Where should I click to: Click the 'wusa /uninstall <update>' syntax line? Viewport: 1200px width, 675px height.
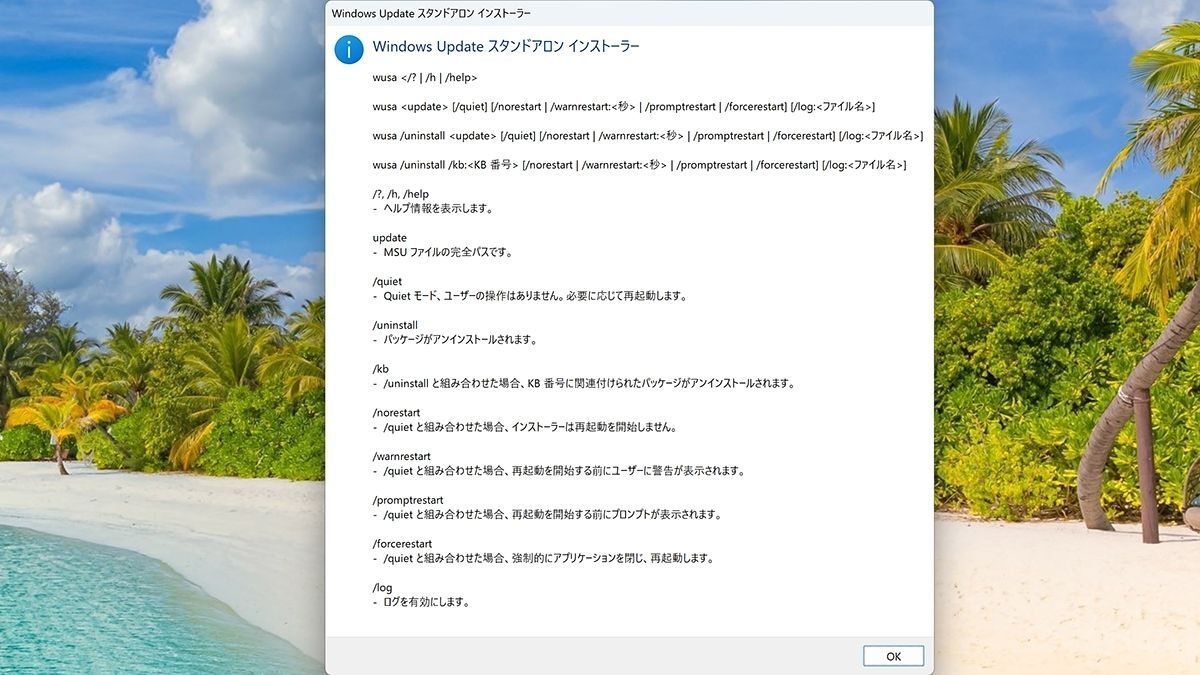648,135
